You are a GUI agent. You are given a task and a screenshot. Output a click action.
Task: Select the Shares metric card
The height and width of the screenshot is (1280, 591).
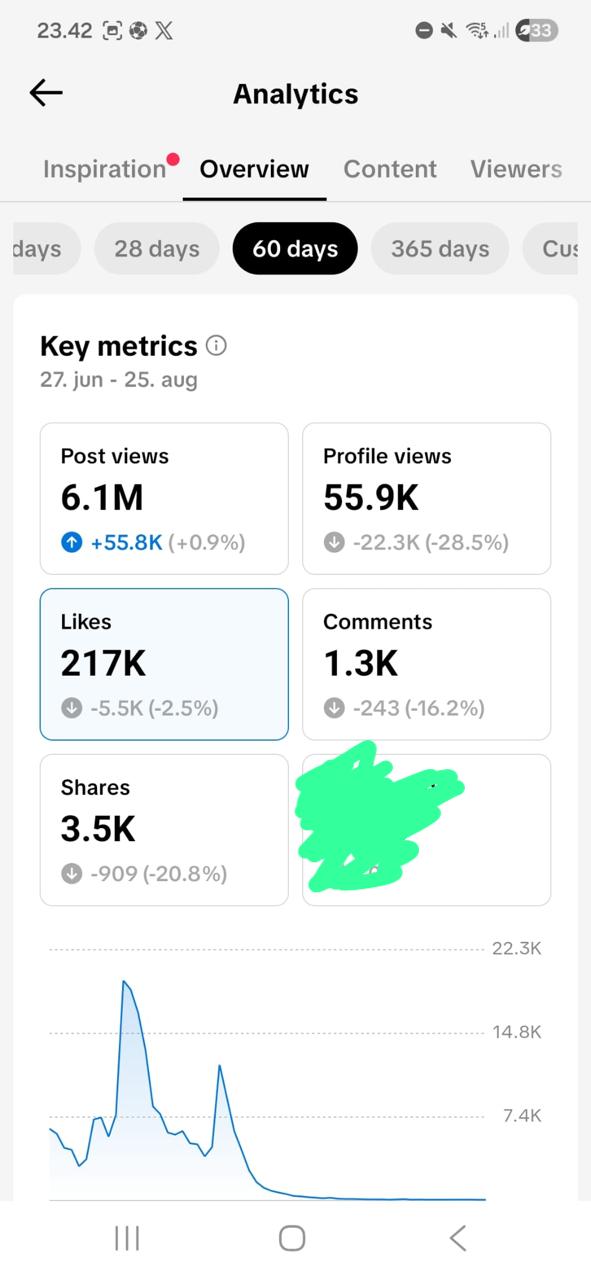click(164, 830)
